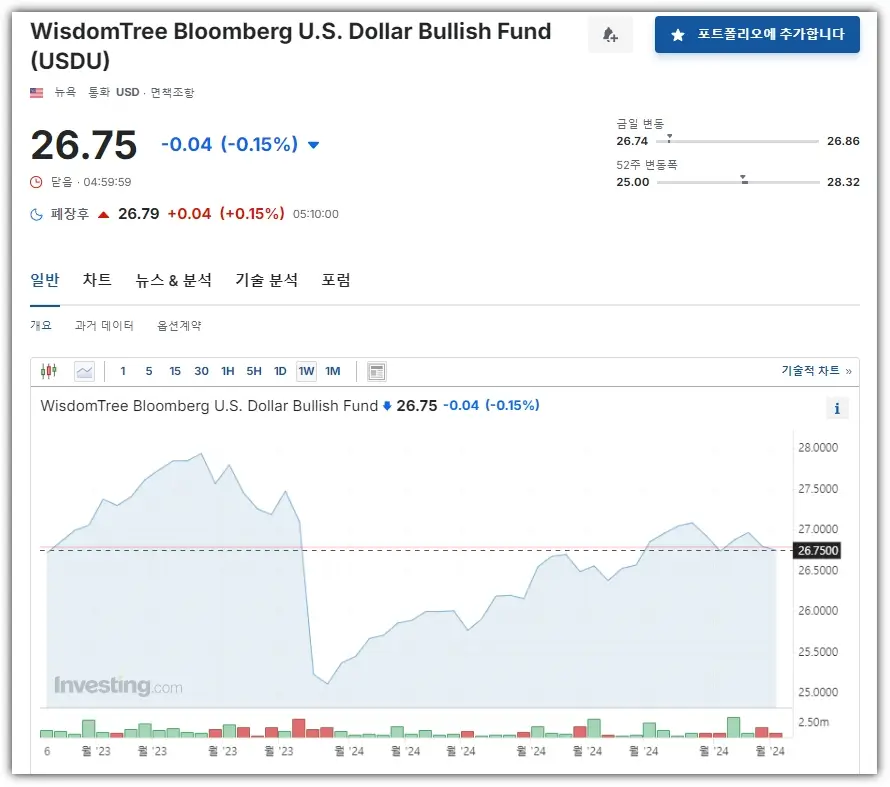The height and width of the screenshot is (787, 890).
Task: Click the blue down arrow beside -0.15%
Action: (313, 145)
